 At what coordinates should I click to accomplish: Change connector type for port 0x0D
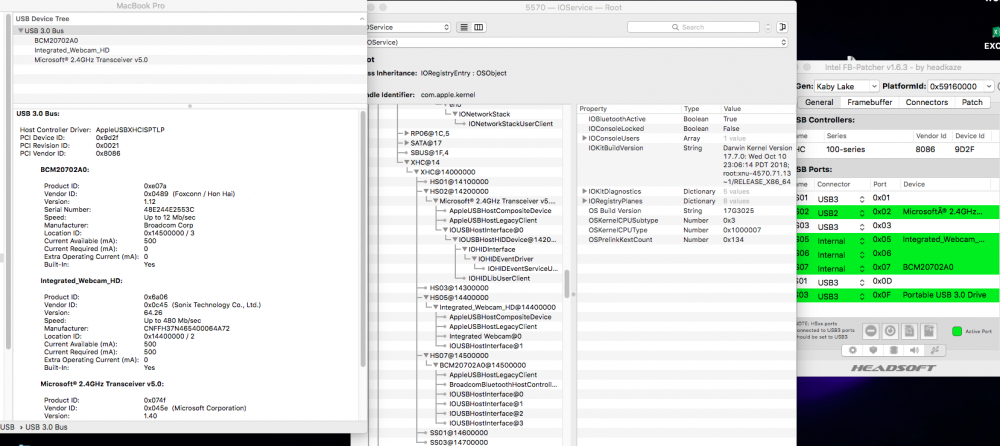pos(841,282)
